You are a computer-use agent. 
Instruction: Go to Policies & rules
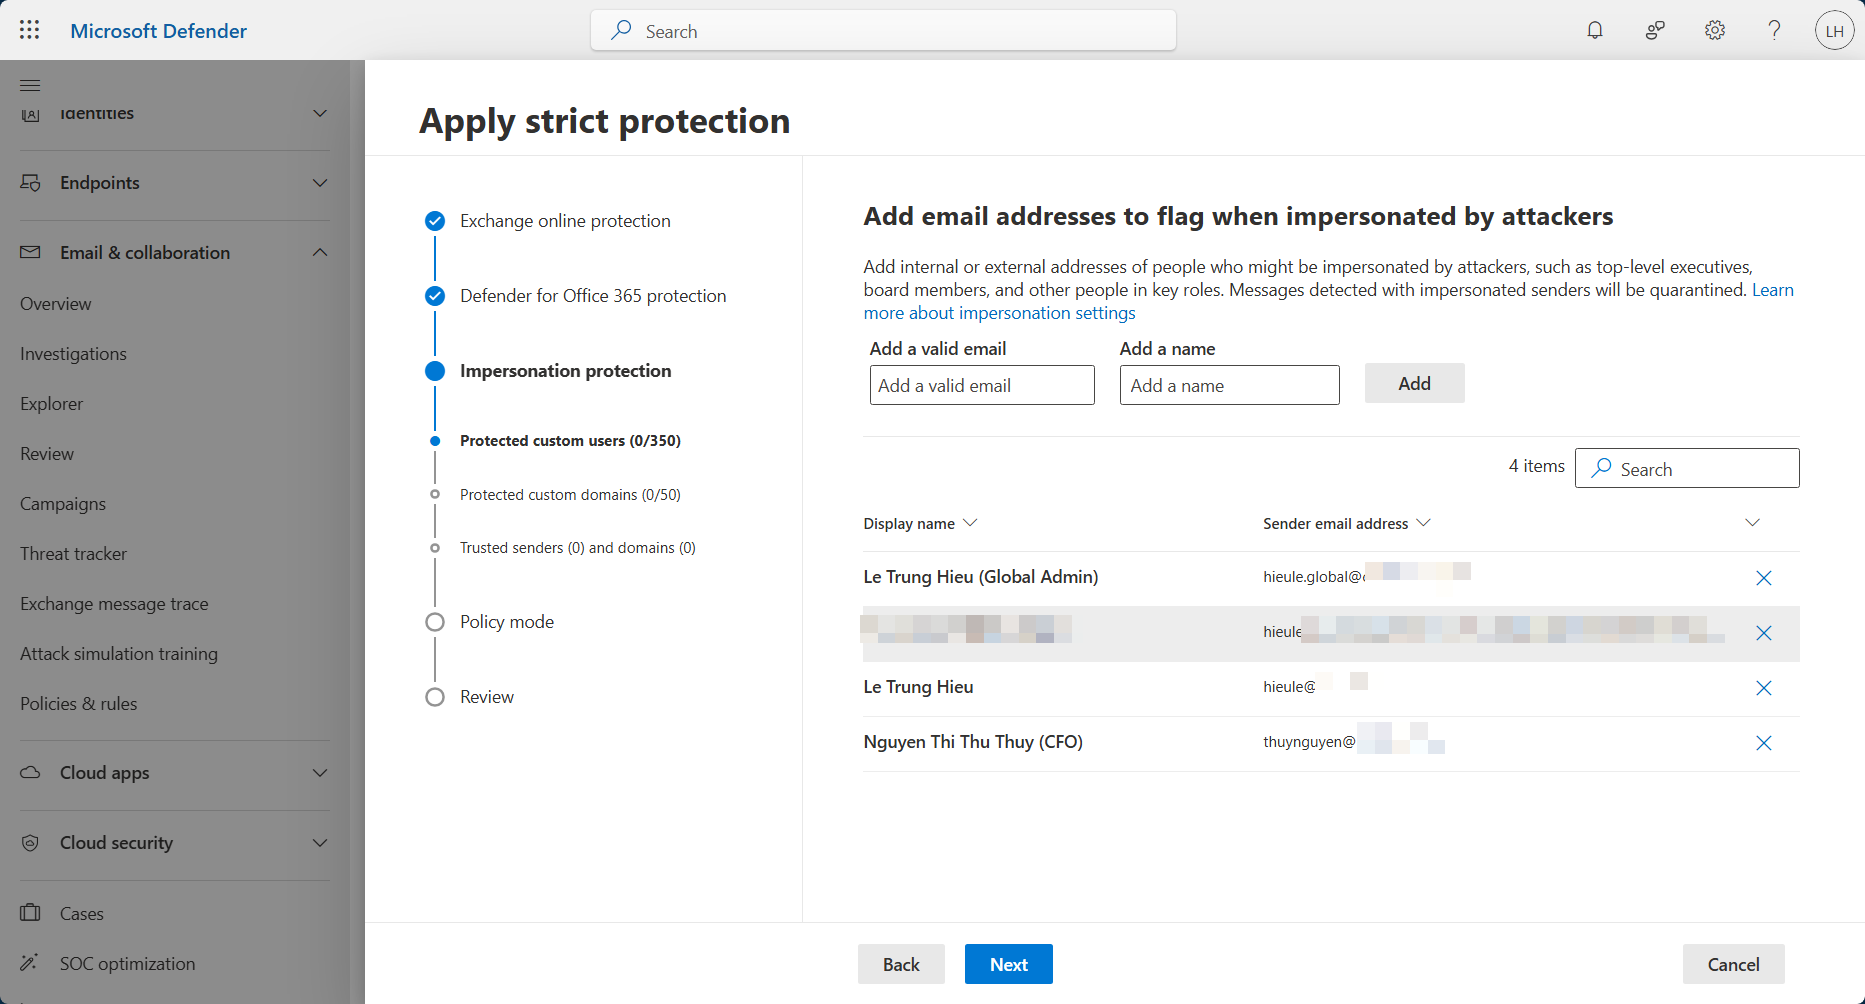click(x=79, y=704)
